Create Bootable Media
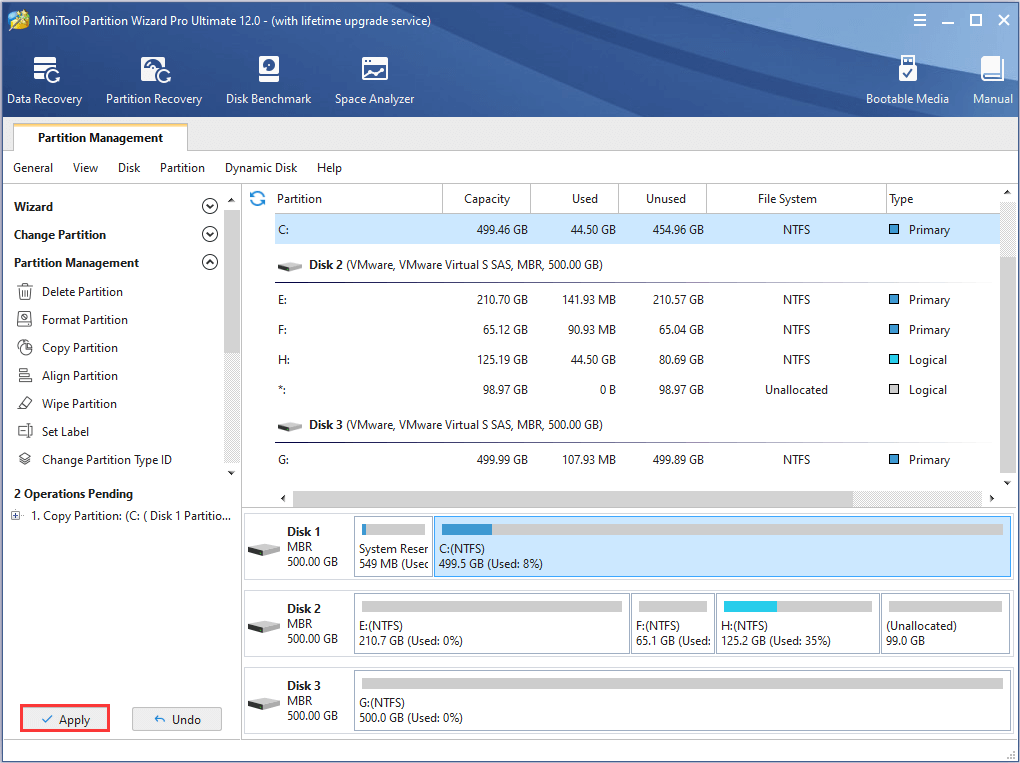Image resolution: width=1020 pixels, height=763 pixels. pyautogui.click(x=907, y=81)
